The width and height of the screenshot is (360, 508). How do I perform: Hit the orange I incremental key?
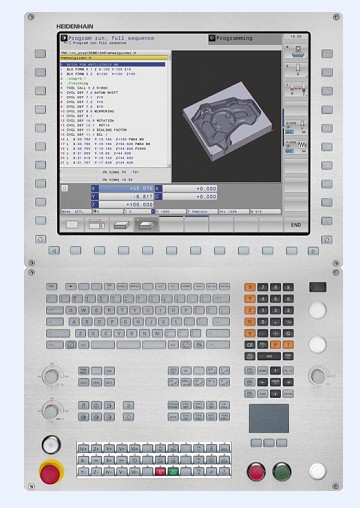click(x=288, y=345)
